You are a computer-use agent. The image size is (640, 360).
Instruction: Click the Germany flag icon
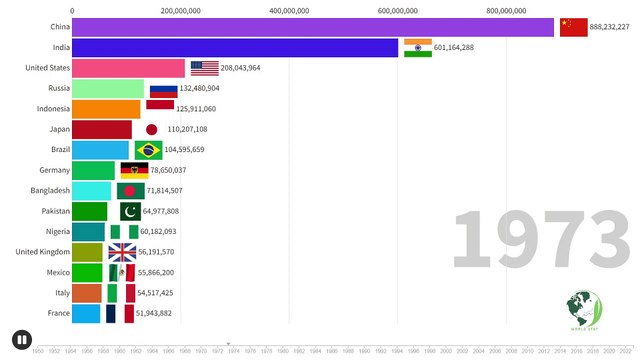135,170
